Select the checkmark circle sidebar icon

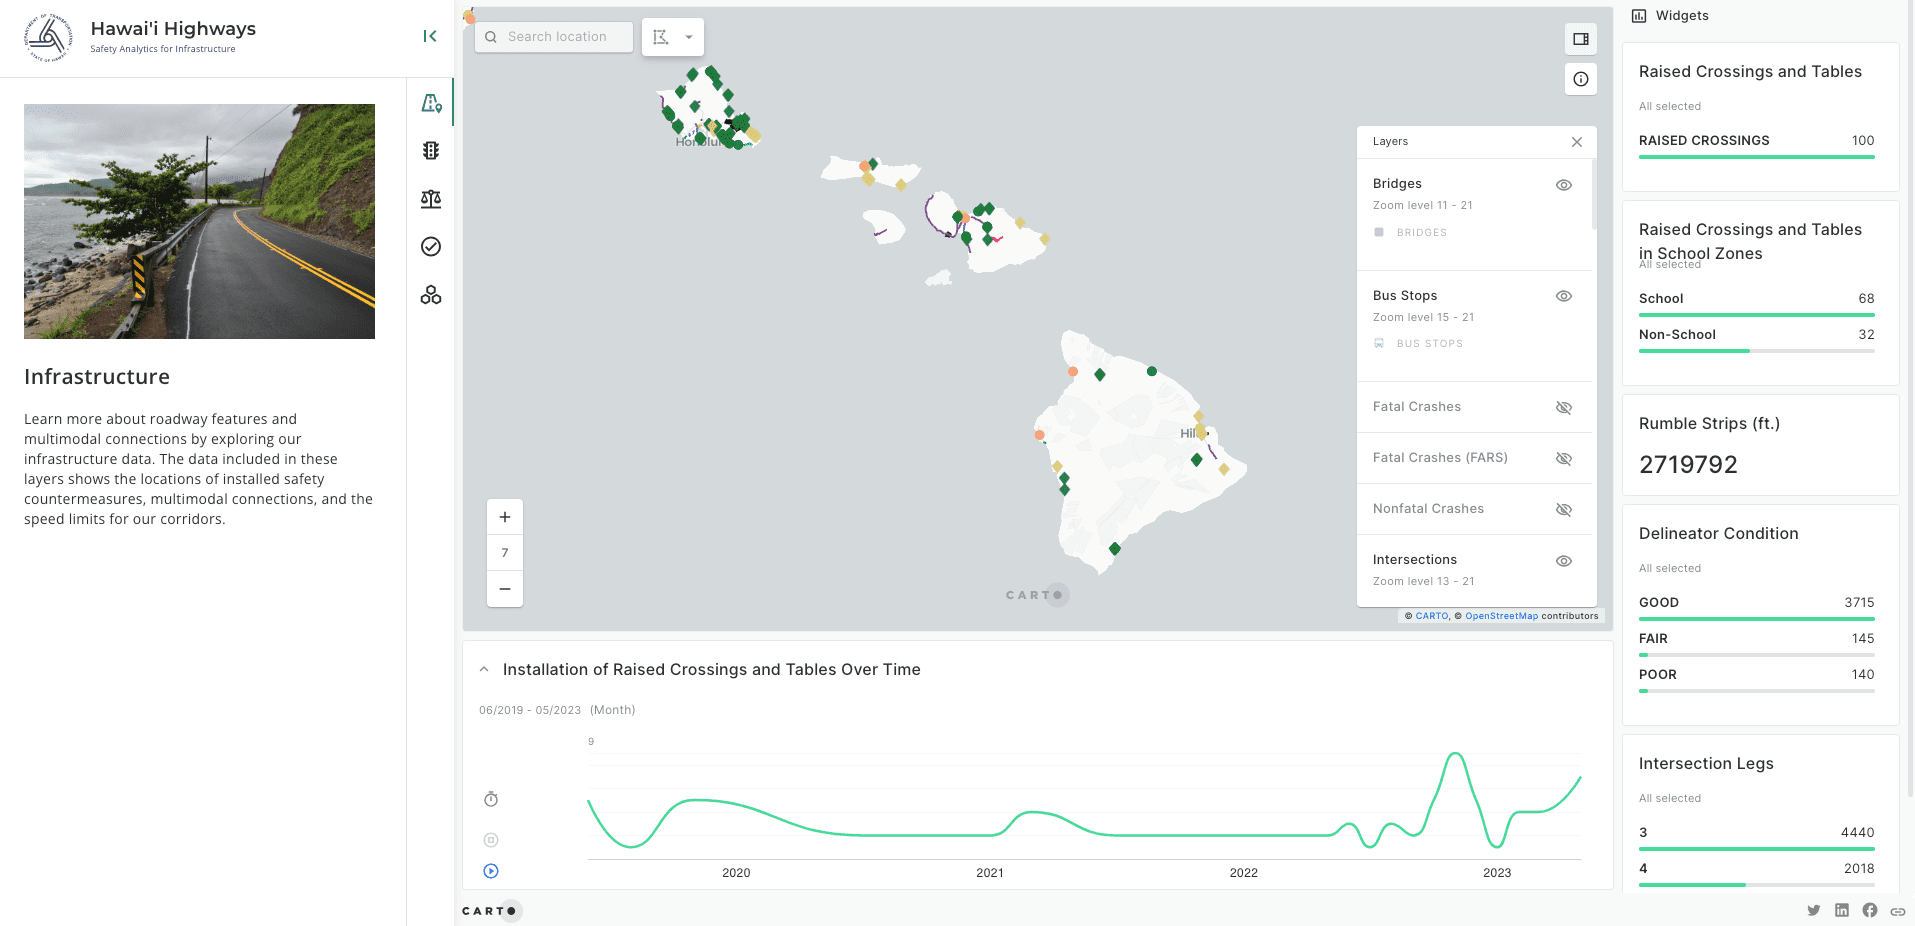430,246
